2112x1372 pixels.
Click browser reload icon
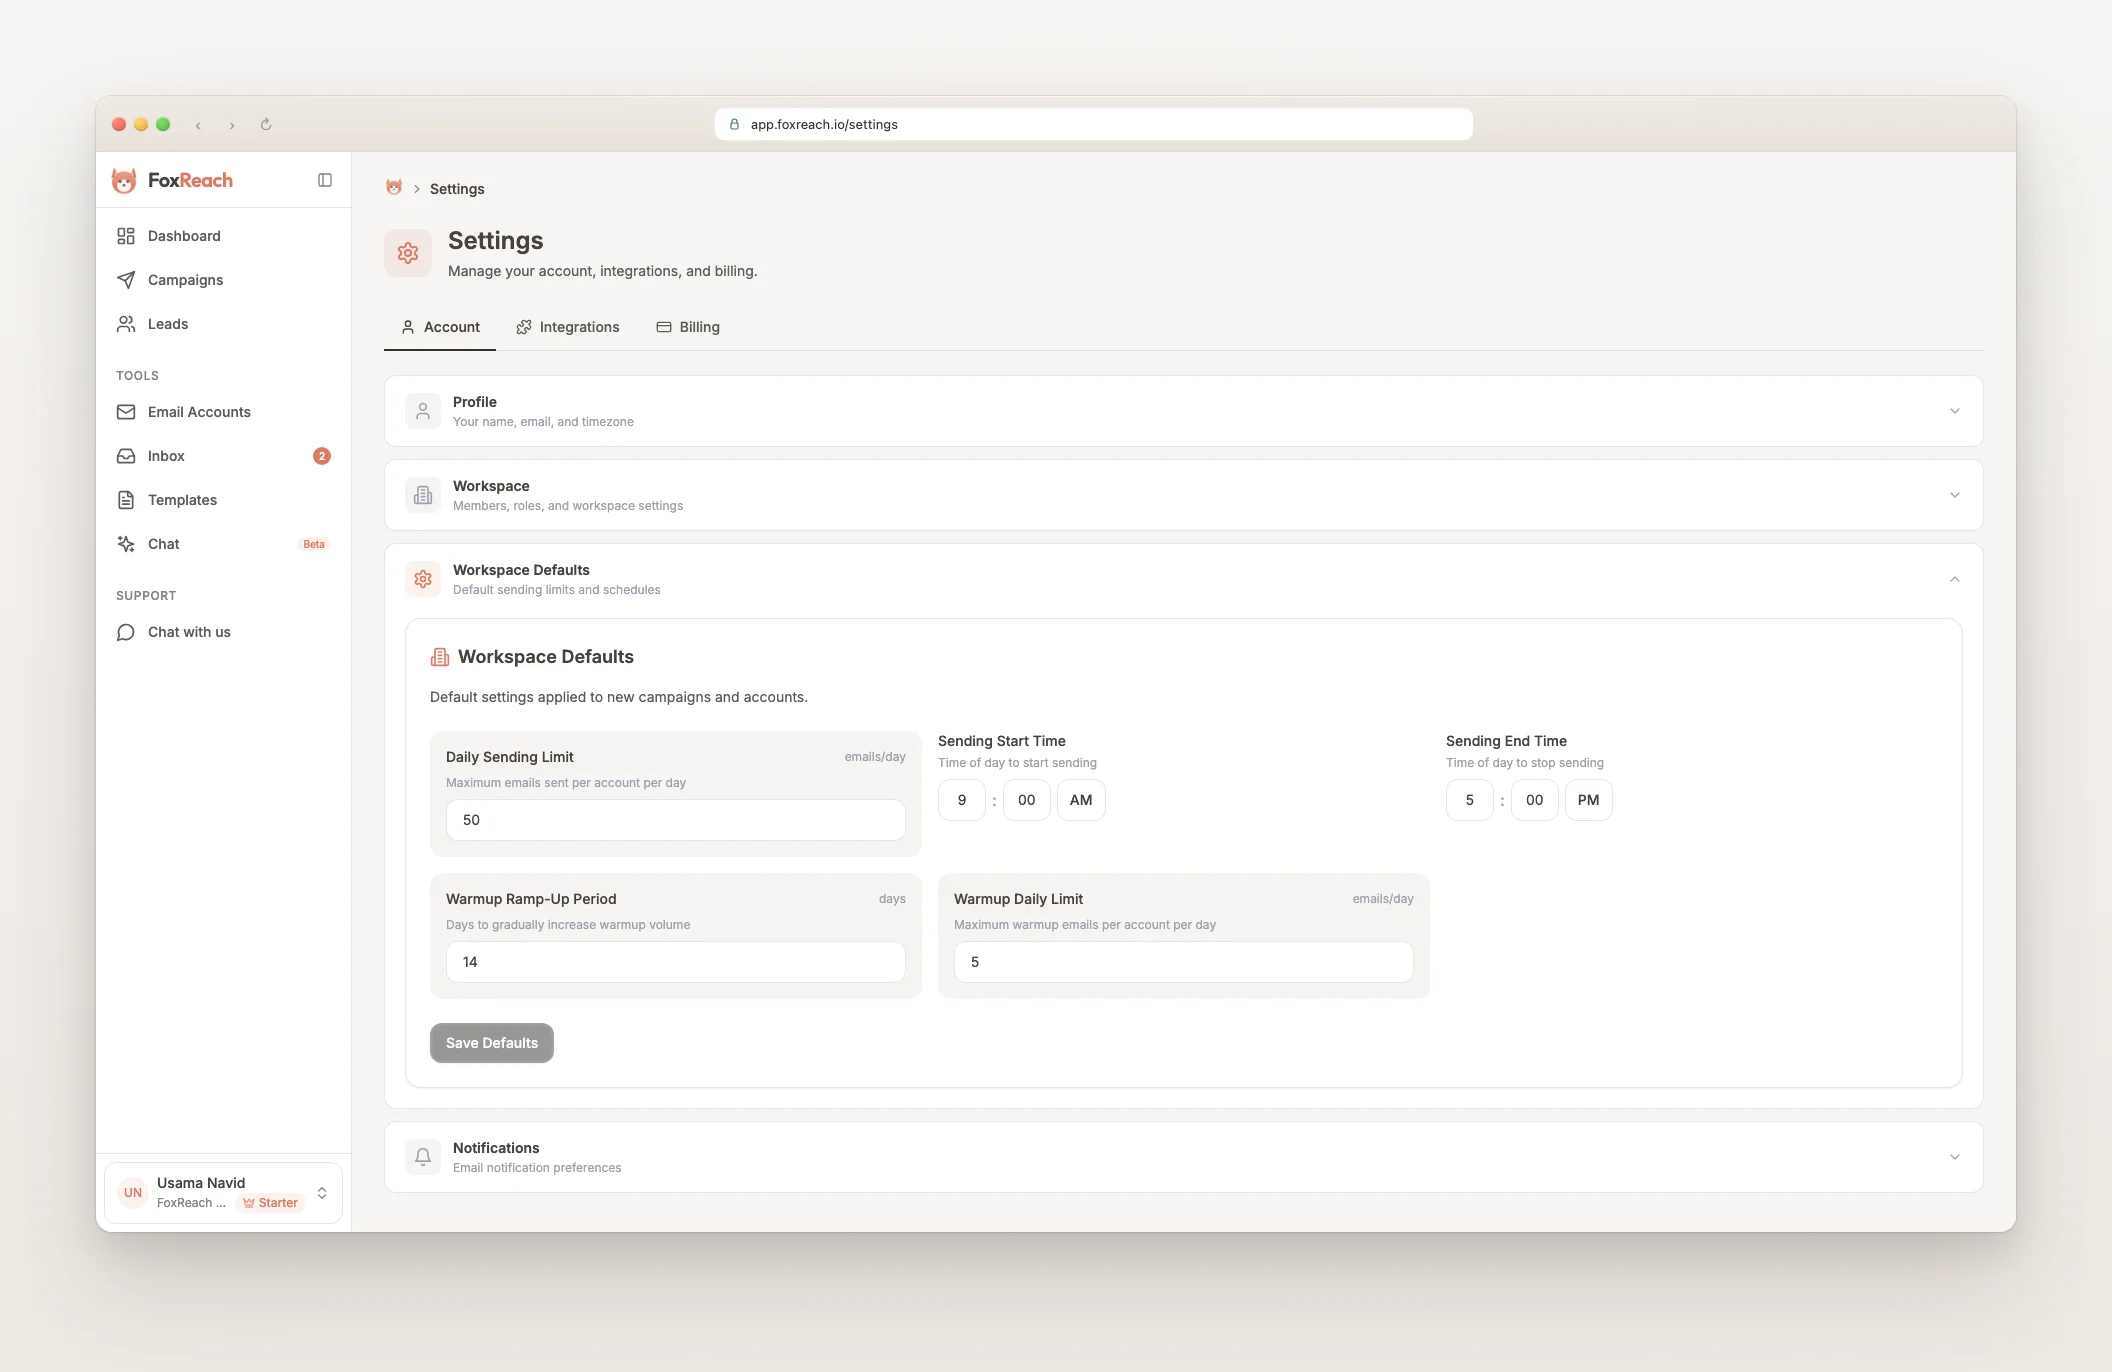[266, 125]
